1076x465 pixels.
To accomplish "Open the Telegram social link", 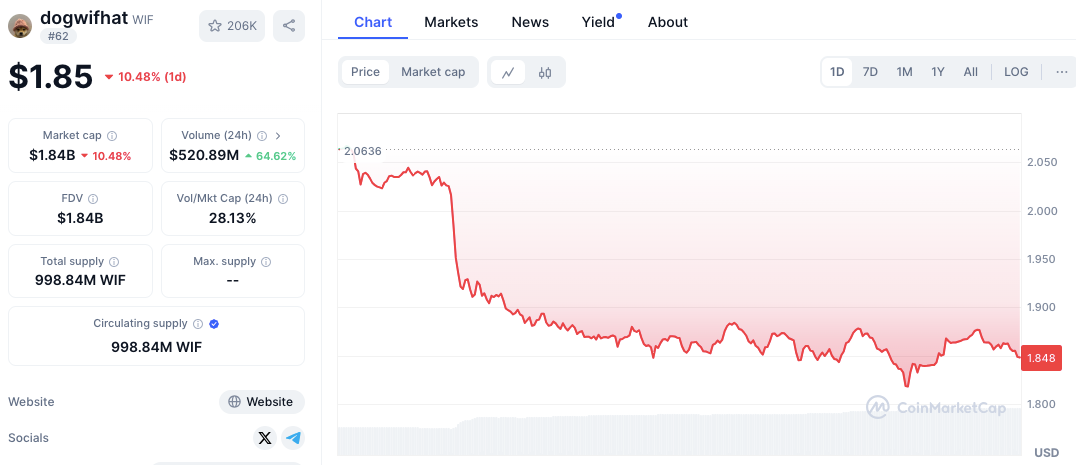I will coord(293,438).
